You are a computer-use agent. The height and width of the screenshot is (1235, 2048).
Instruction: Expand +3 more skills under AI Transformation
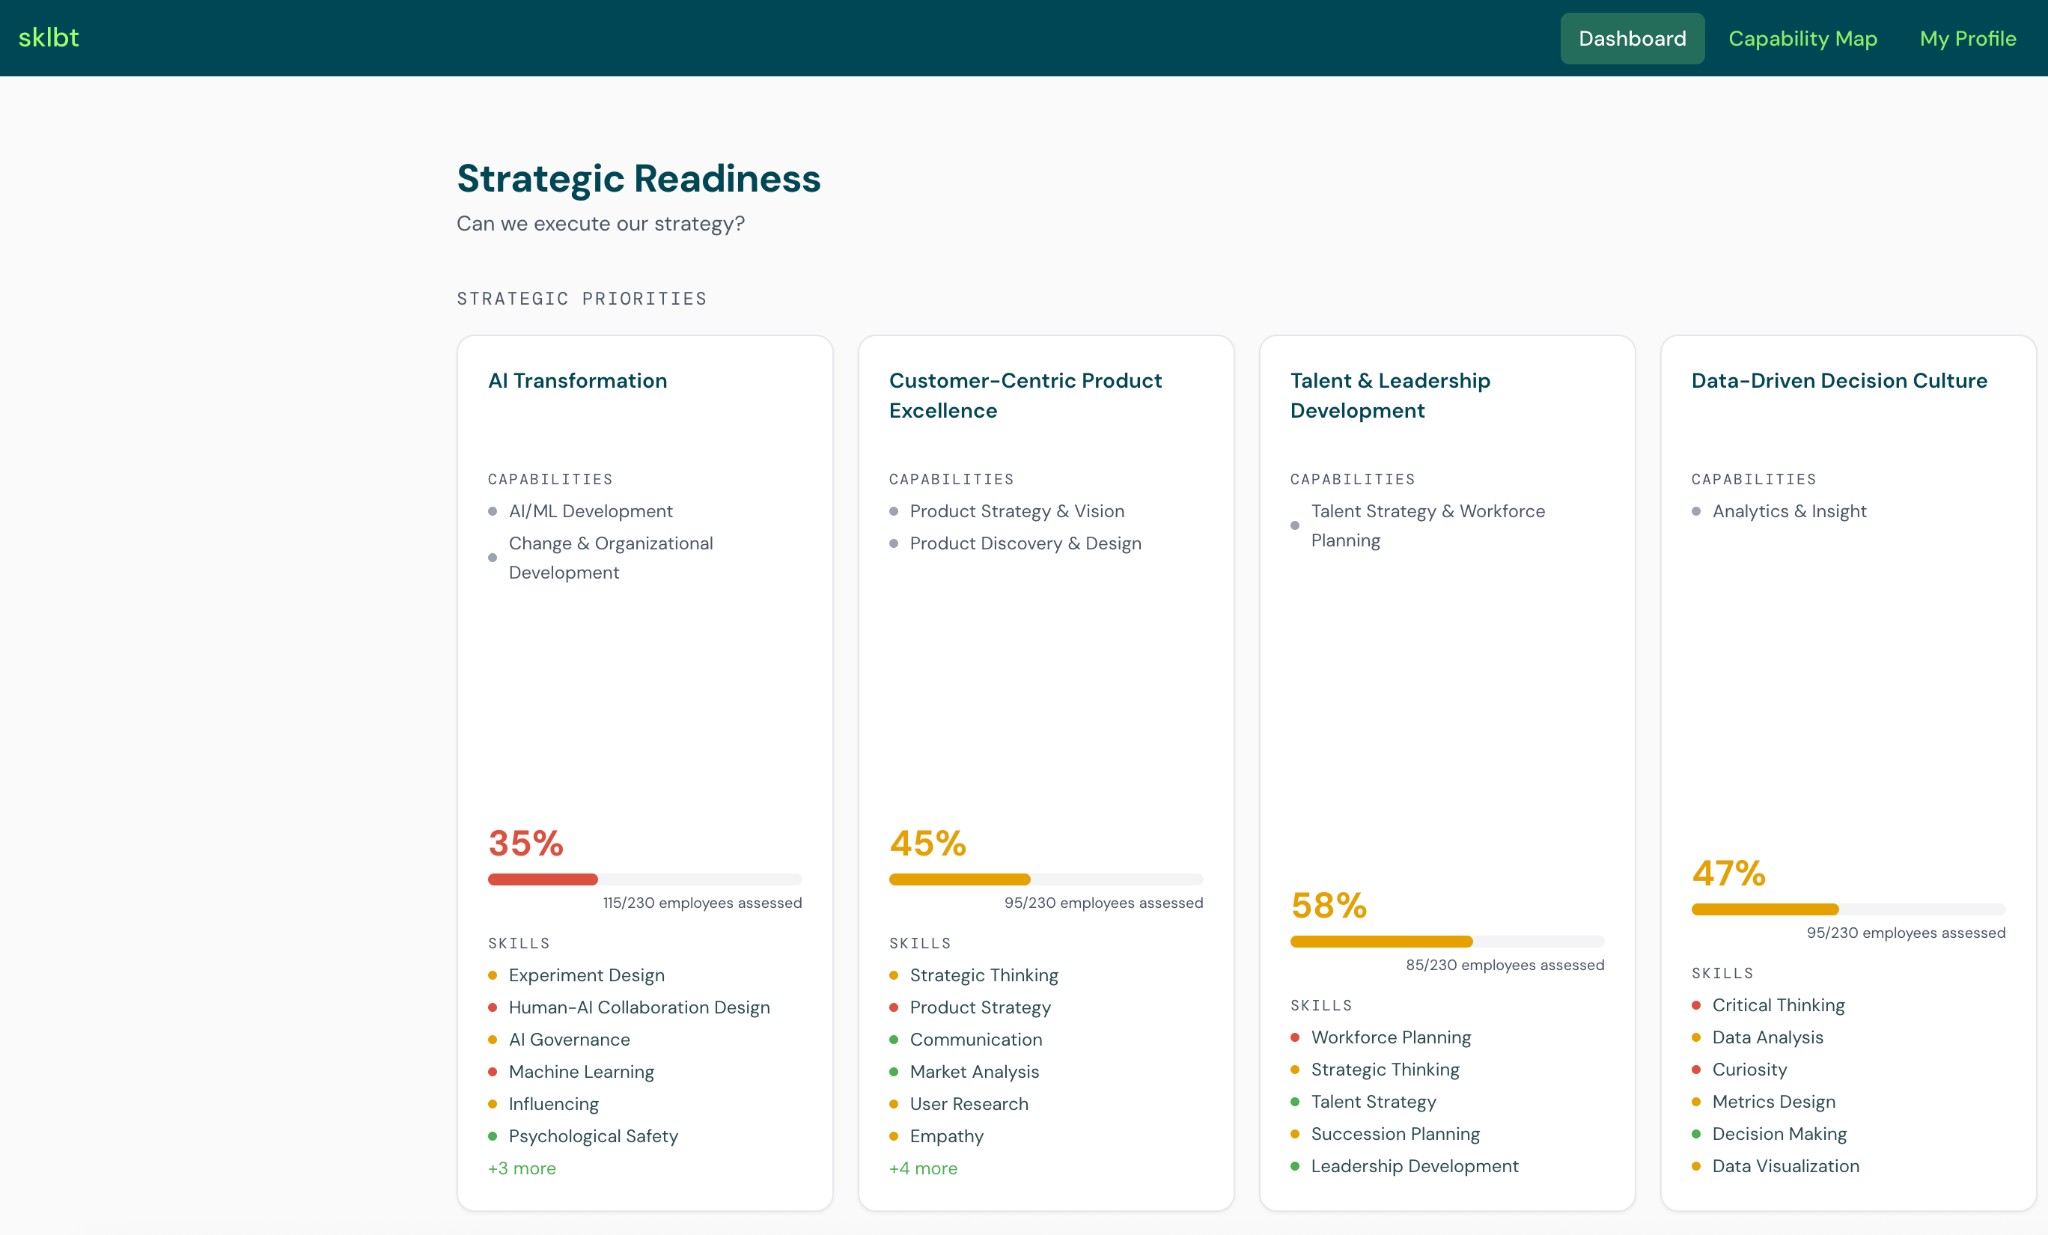tap(521, 1168)
